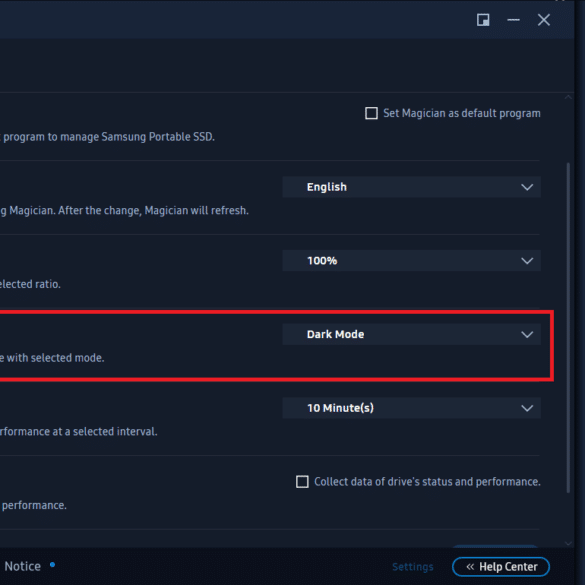
Task: Click the double-chevron icon on Help Center
Action: click(470, 567)
